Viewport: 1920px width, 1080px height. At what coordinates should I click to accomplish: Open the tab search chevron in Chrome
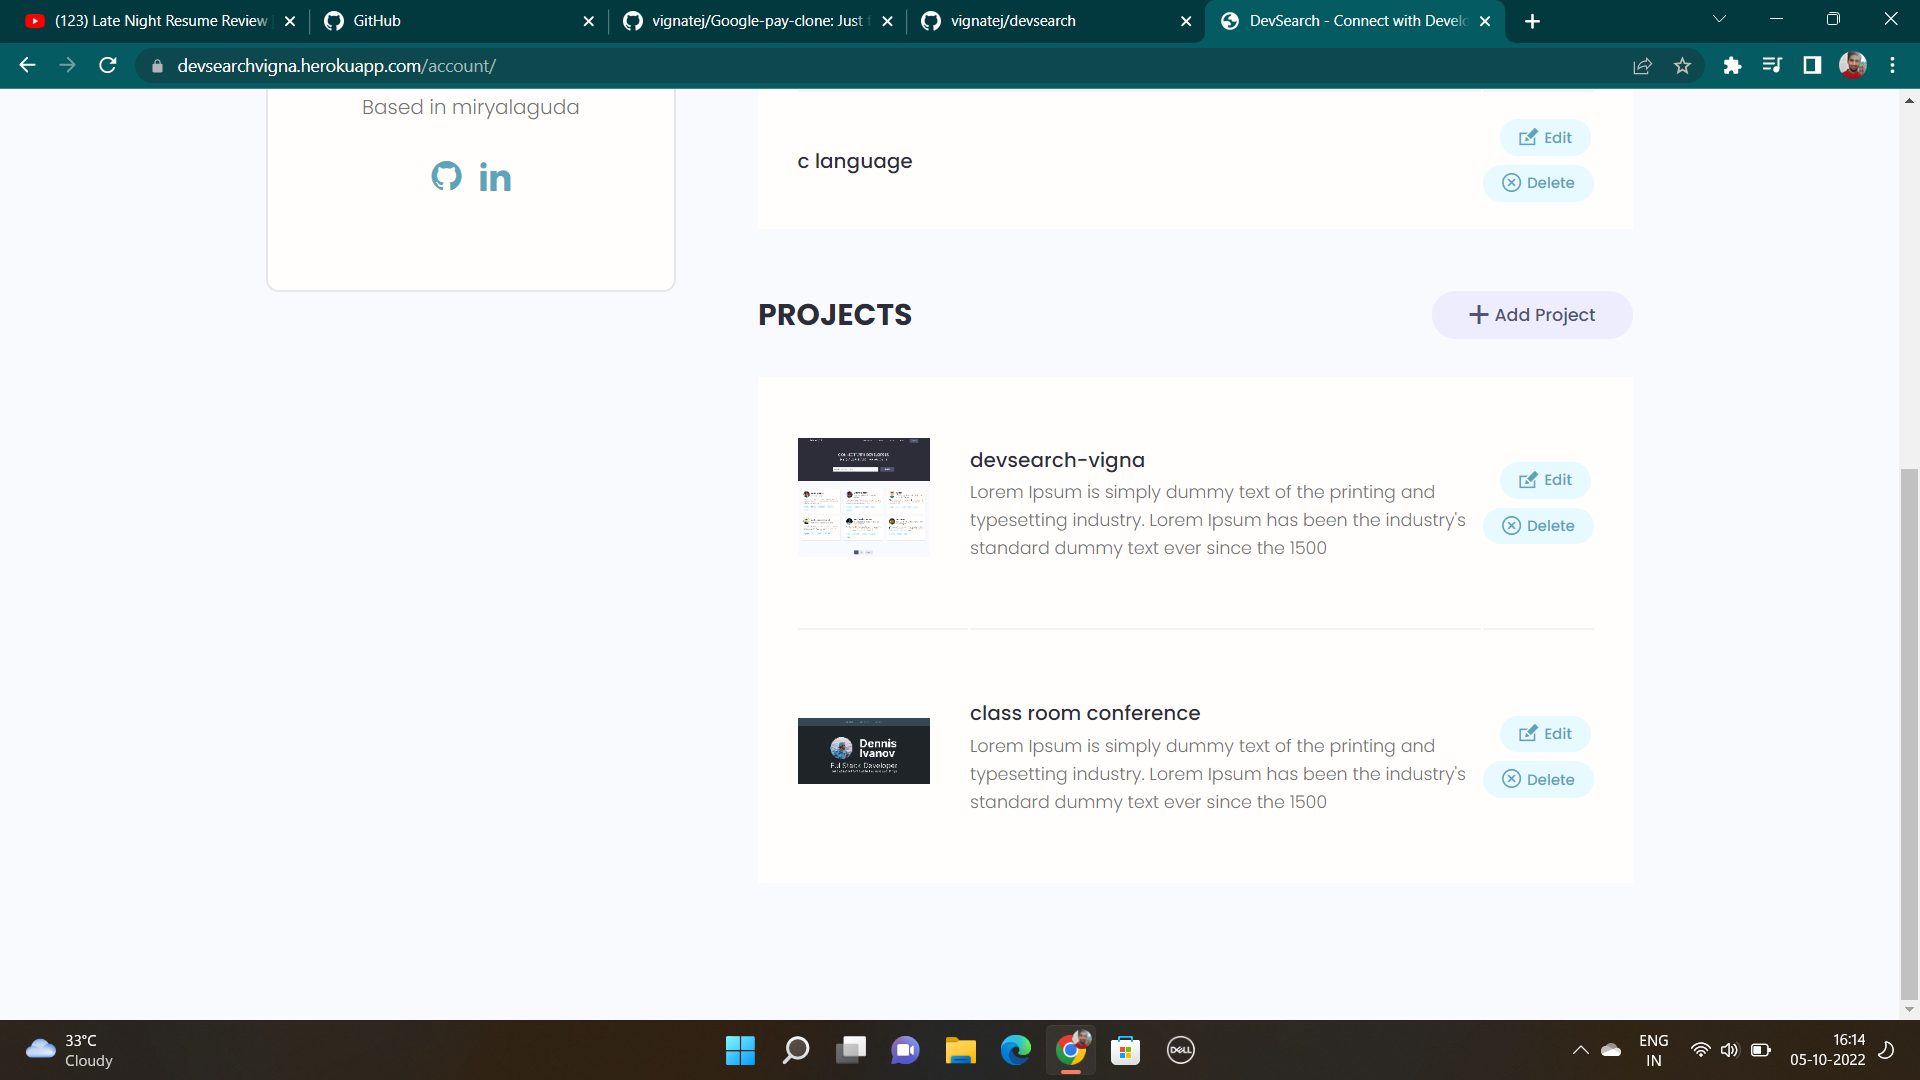tap(1718, 18)
